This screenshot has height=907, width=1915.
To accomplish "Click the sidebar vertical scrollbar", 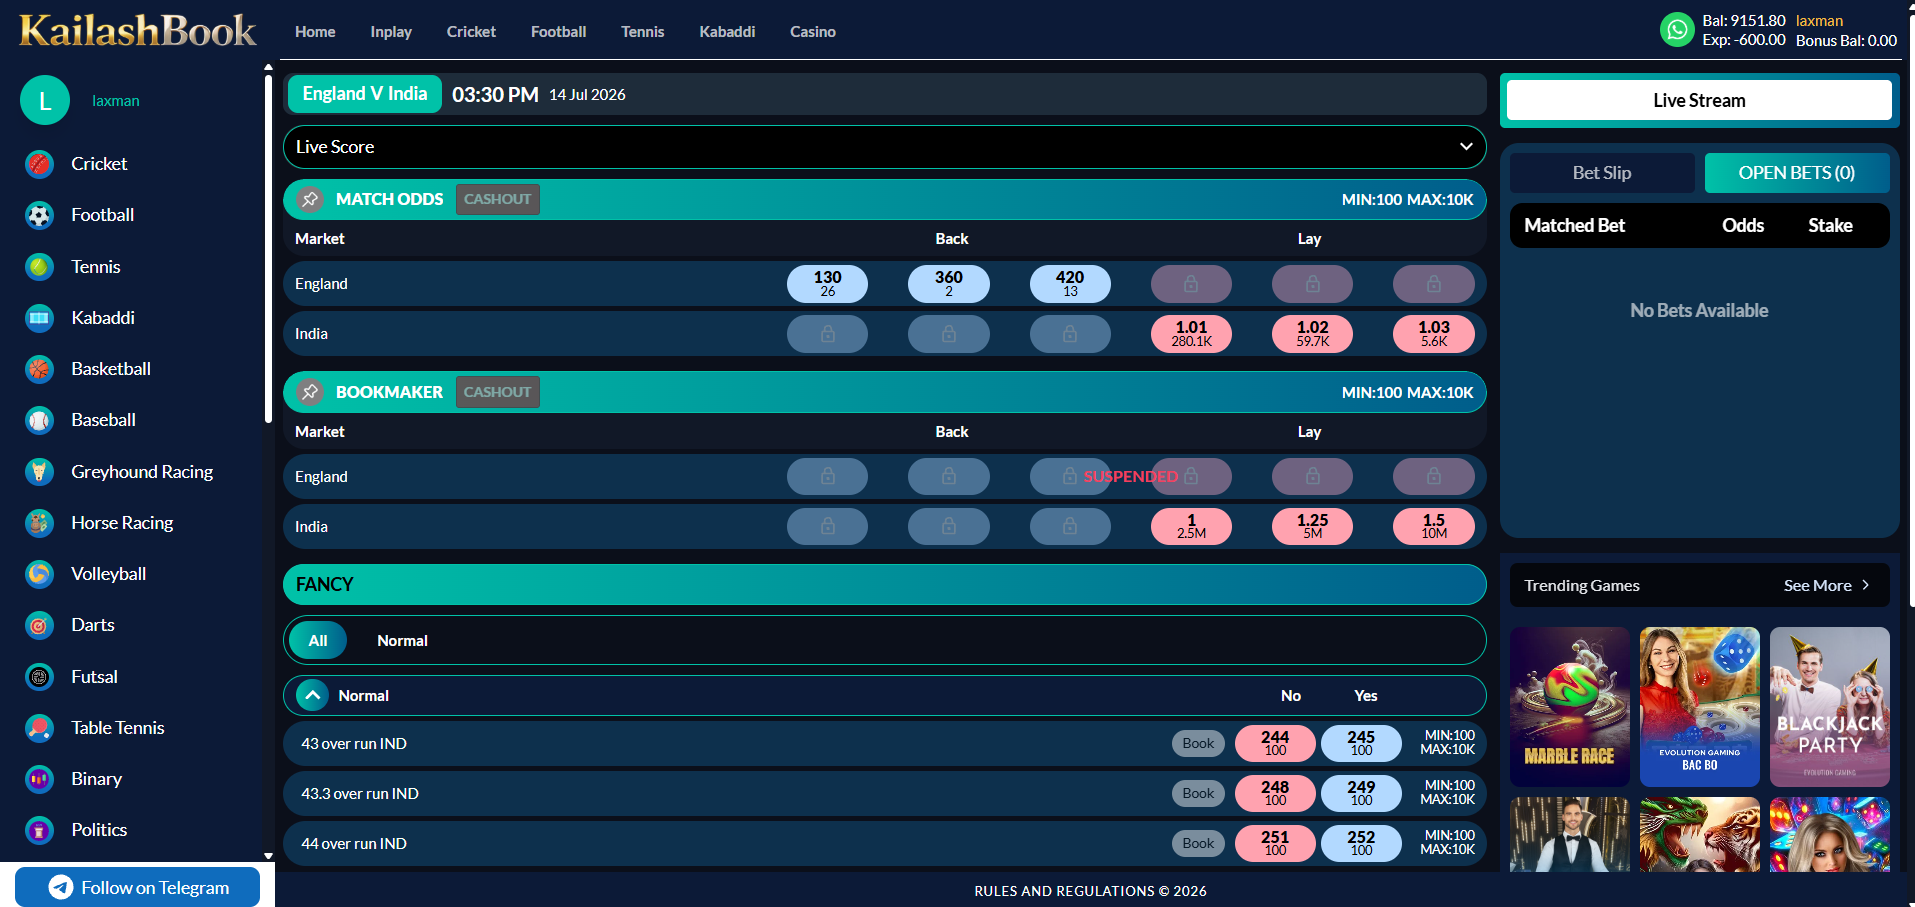I will click(268, 248).
